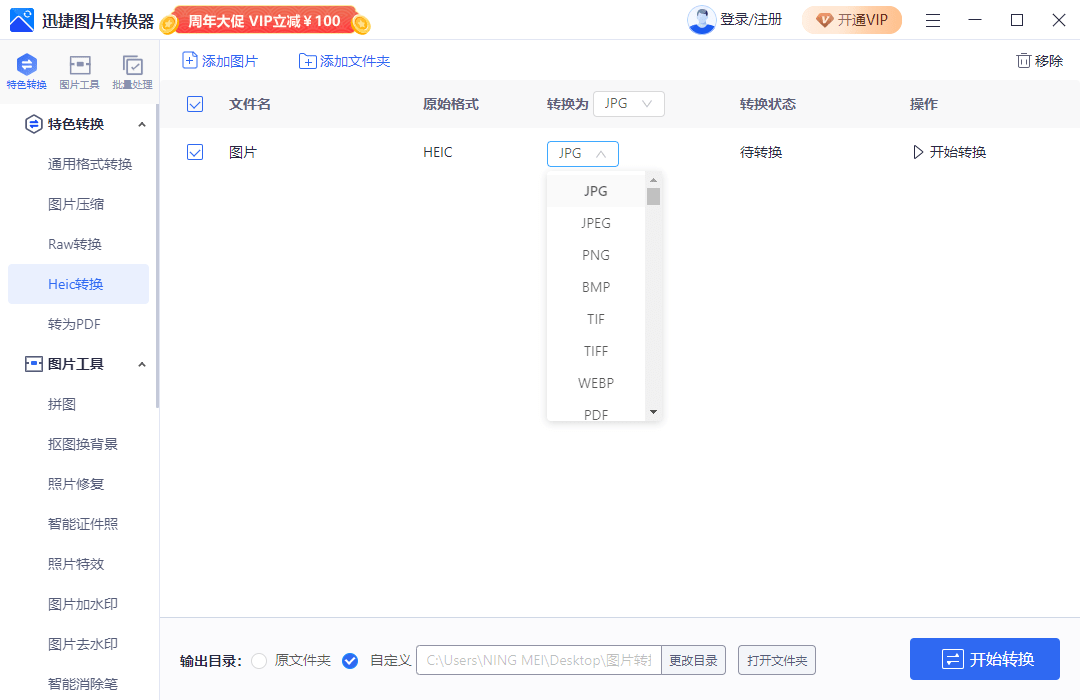
Task: Collapse the 特色转换 sidebar section
Action: point(142,125)
